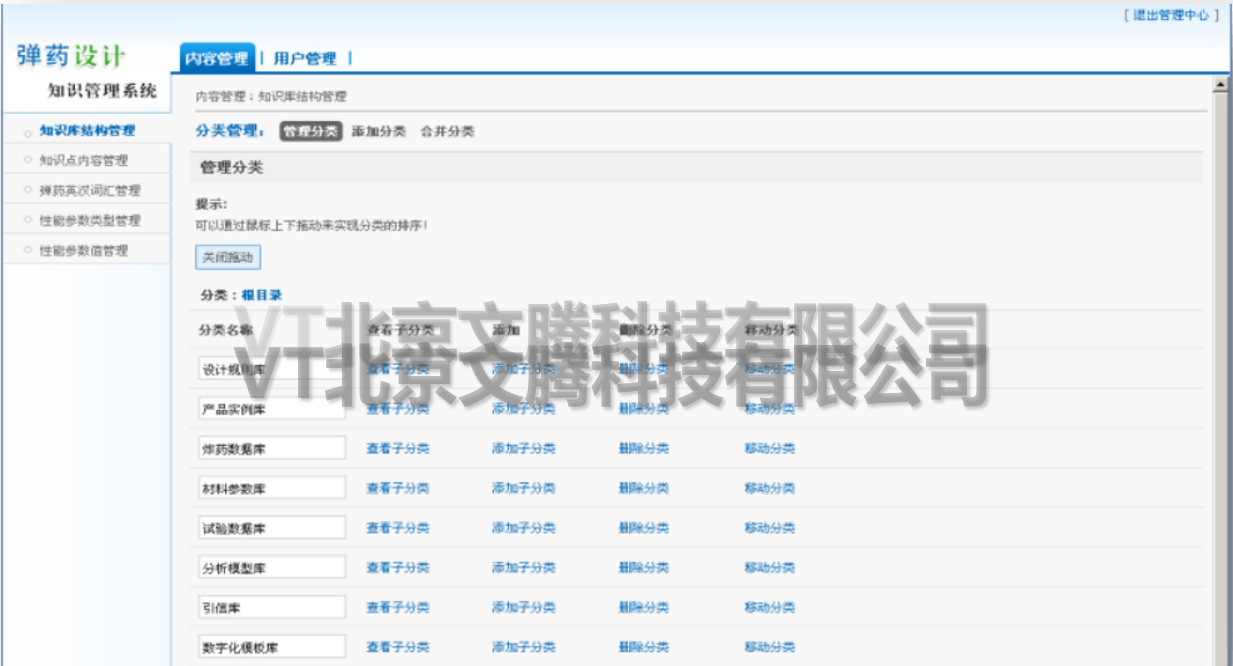Screen dimensions: 1233x666
Task: Click 添加子分类 for 产品实例库
Action: tap(523, 409)
